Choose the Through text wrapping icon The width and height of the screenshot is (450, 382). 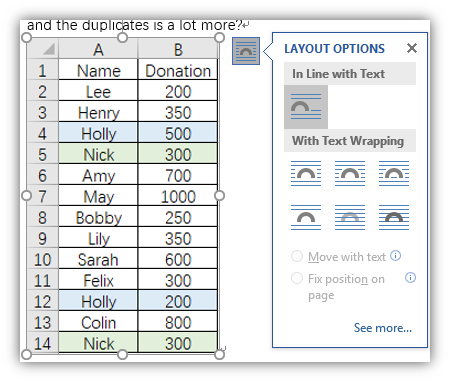pos(394,173)
